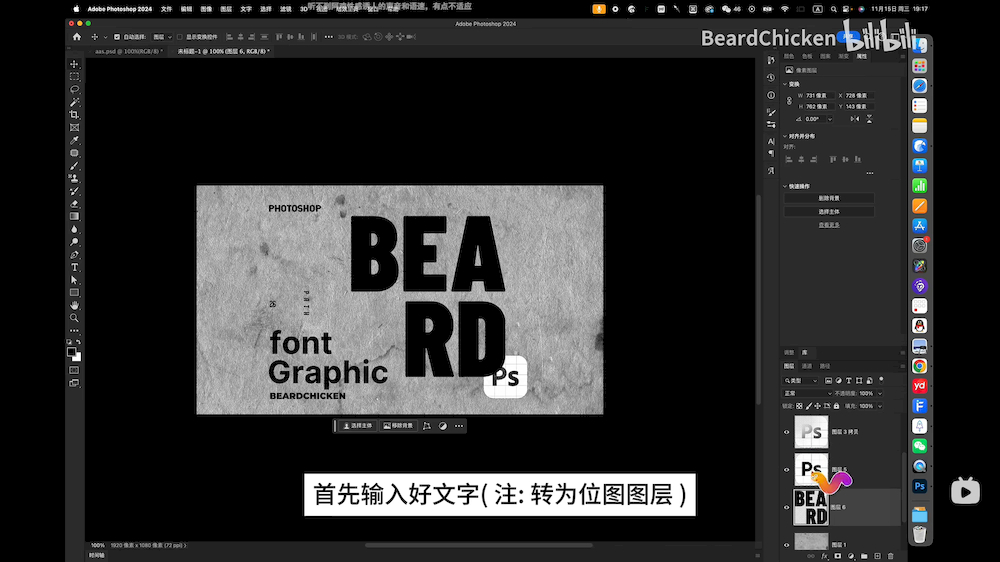Image resolution: width=1000 pixels, height=562 pixels.
Task: Select the Rectangular Marquee tool
Action: pyautogui.click(x=75, y=77)
